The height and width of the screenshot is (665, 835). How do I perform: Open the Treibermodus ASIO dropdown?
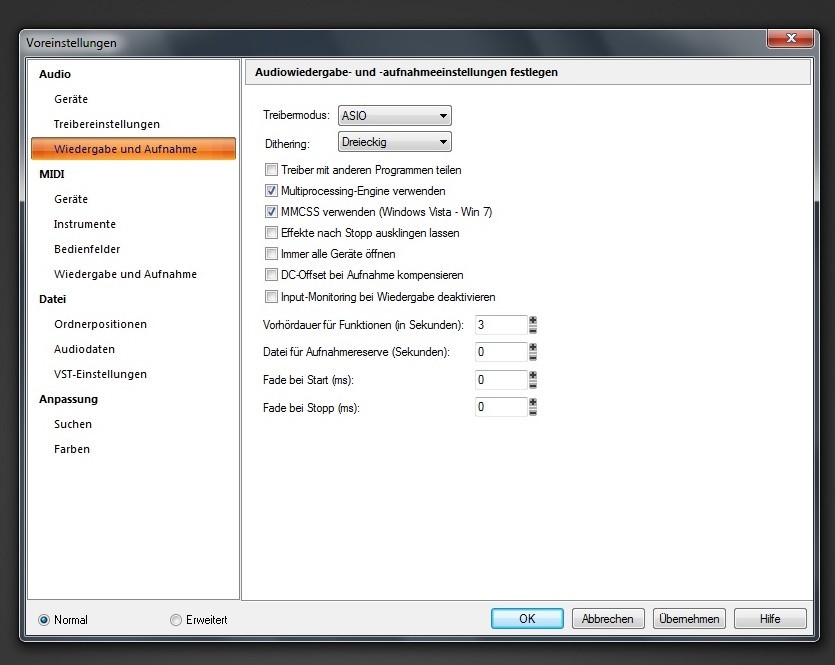(x=395, y=116)
